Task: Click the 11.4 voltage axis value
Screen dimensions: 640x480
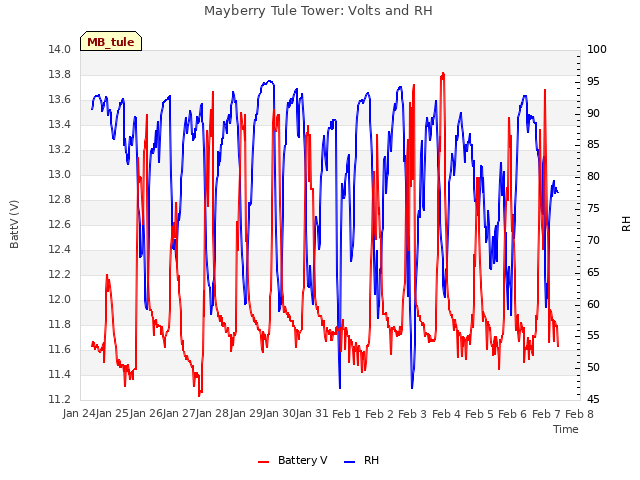Action: tap(60, 374)
